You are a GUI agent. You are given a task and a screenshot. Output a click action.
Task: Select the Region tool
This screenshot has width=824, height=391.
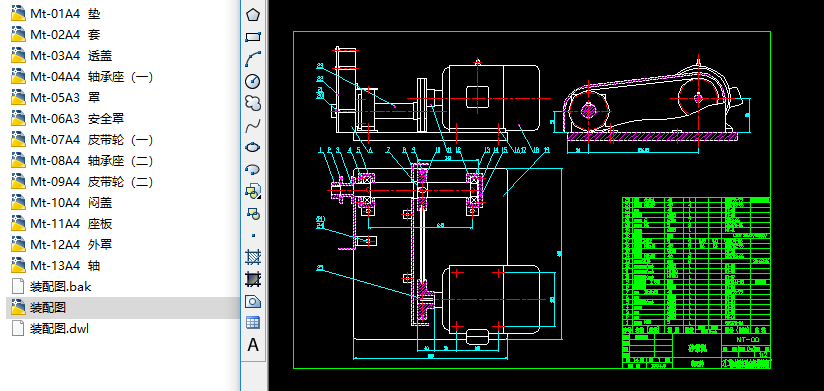click(x=253, y=301)
